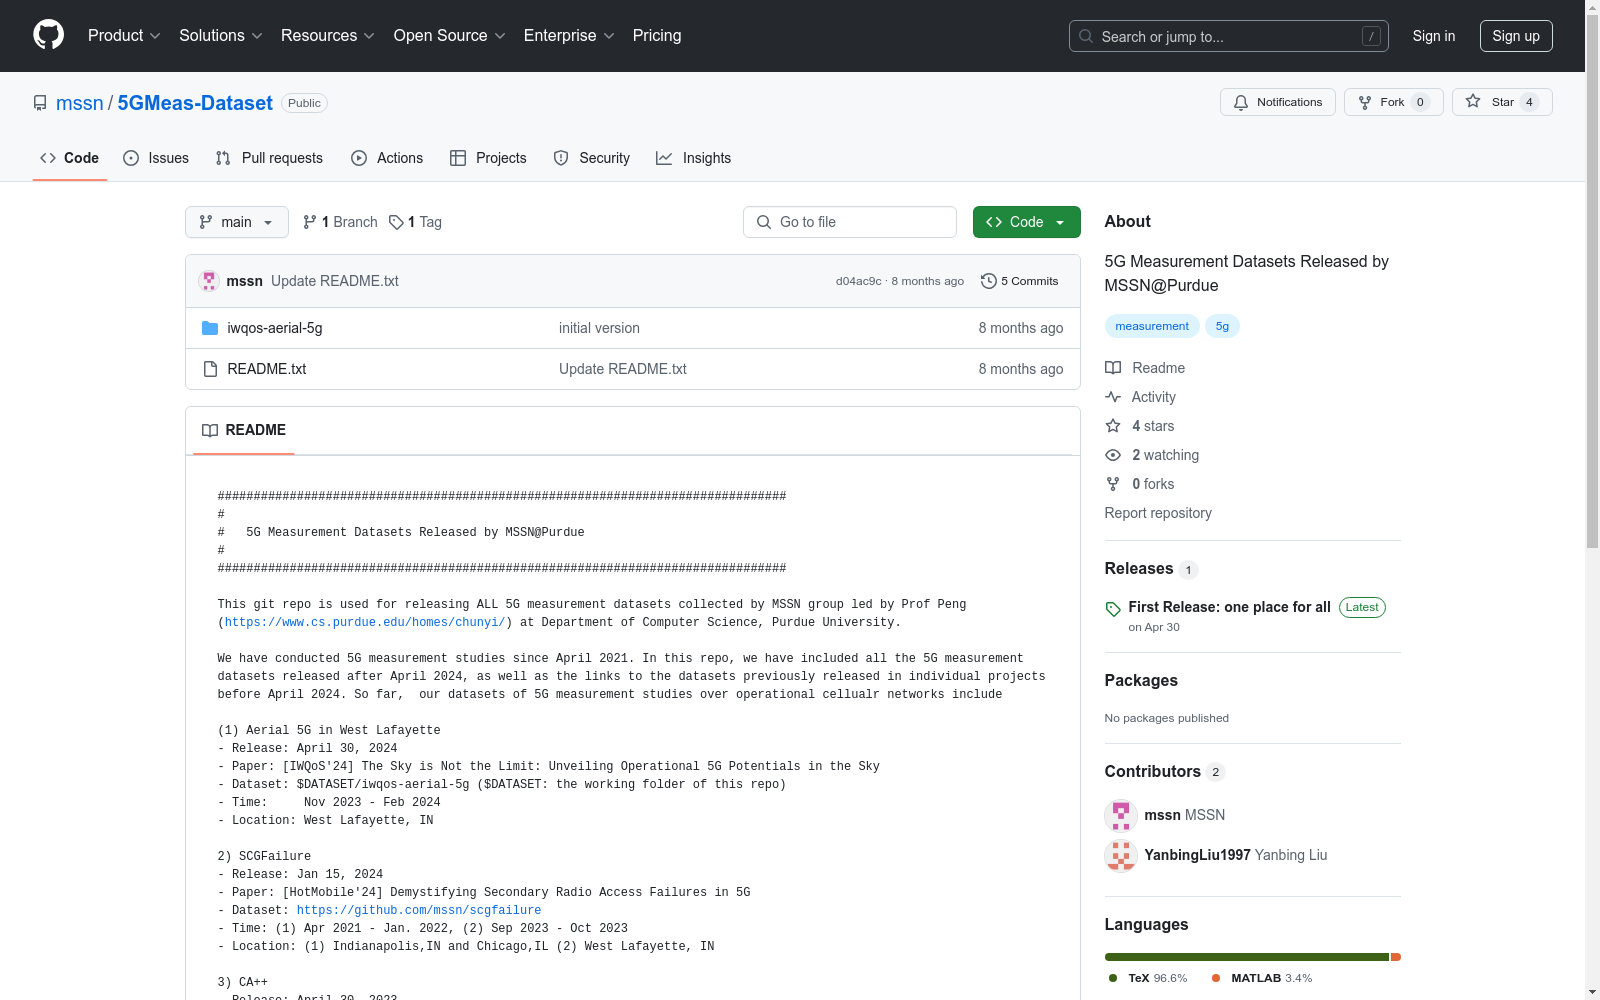
Task: Click the GitHub logo icon
Action: click(x=48, y=35)
